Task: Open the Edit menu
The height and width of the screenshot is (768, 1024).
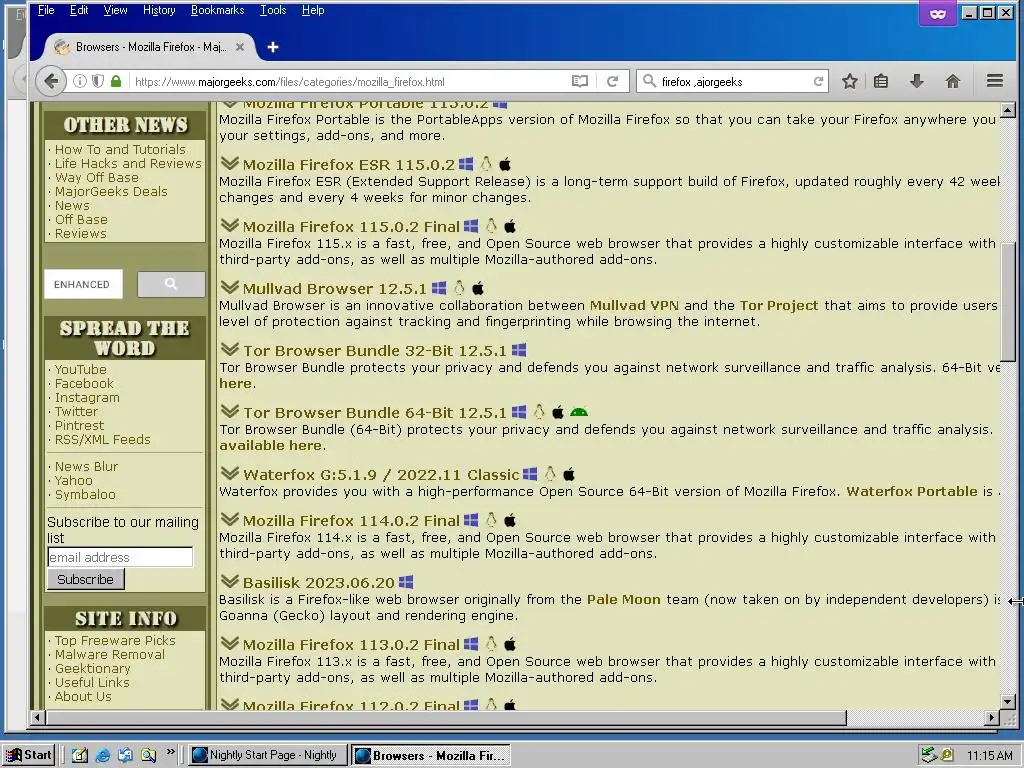Action: click(79, 10)
